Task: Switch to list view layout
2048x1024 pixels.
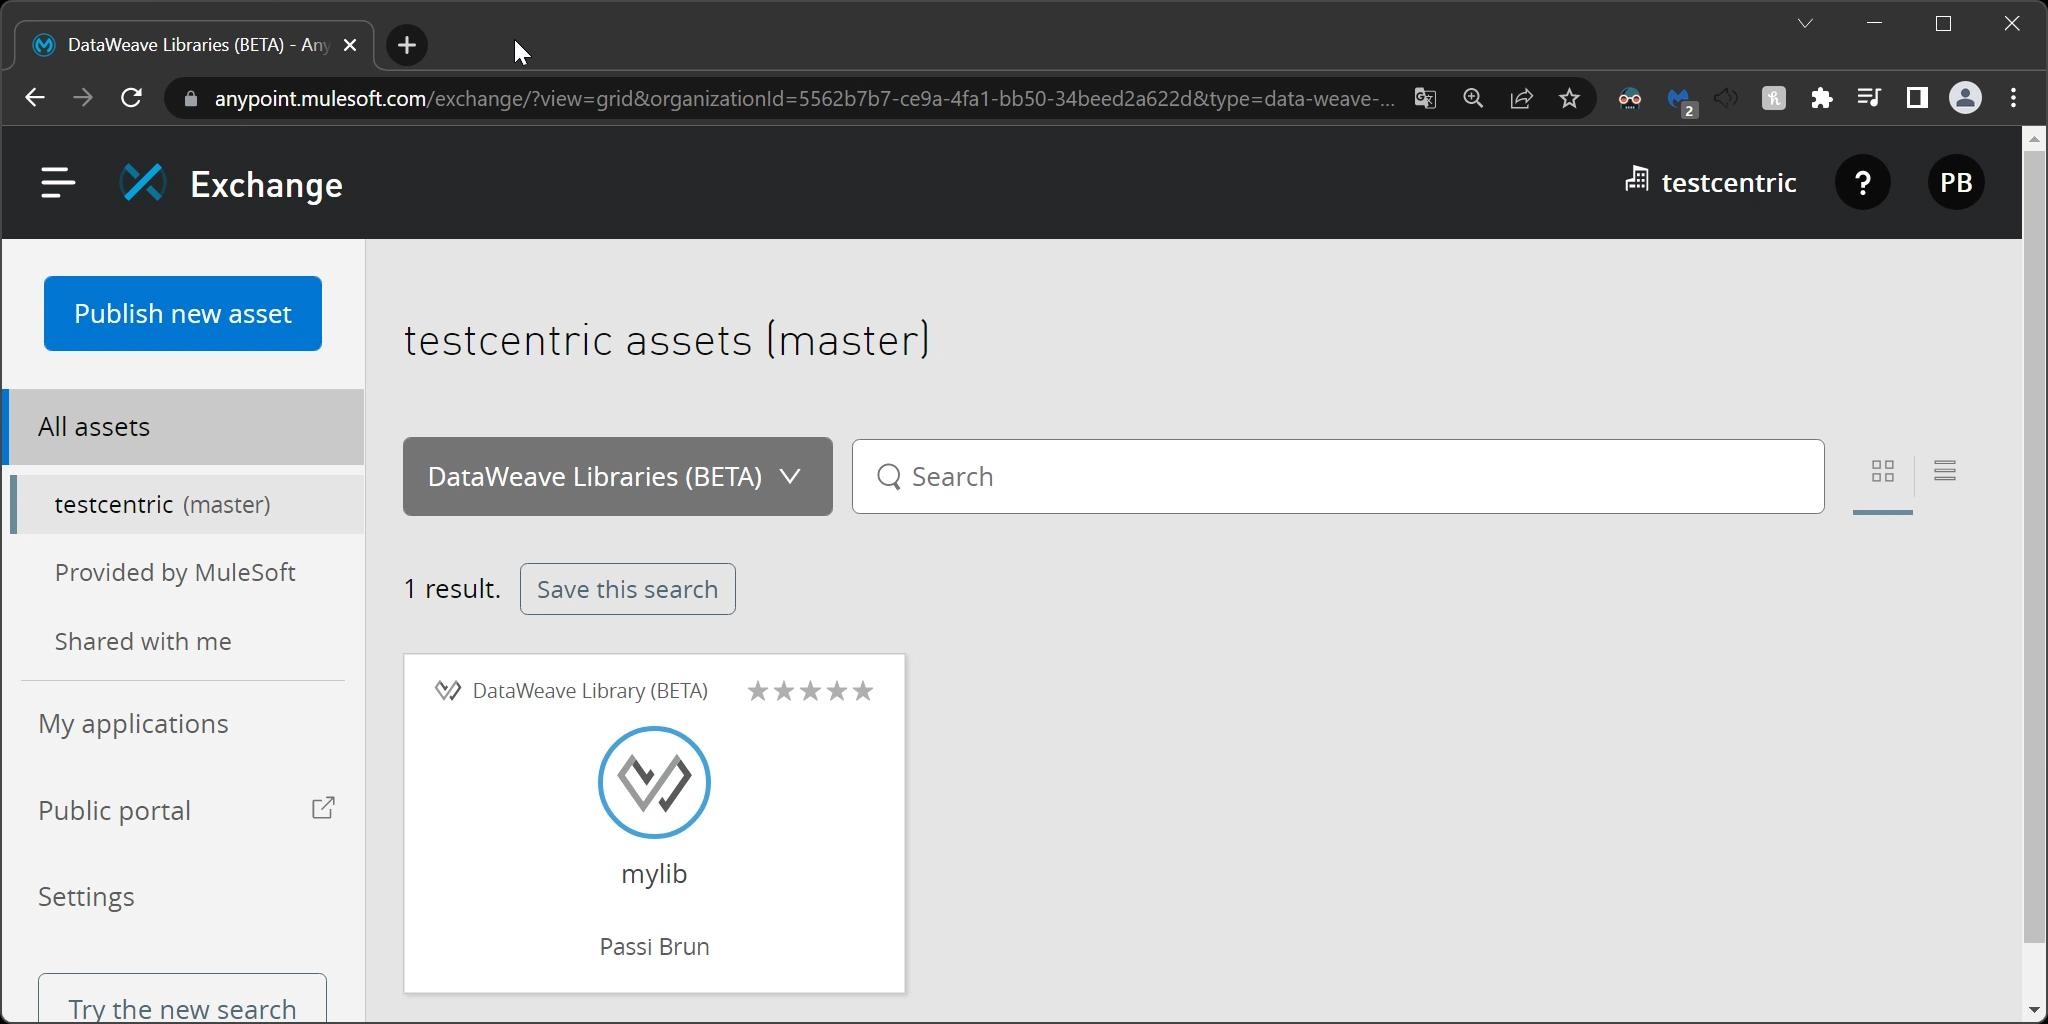Action: 1944,471
